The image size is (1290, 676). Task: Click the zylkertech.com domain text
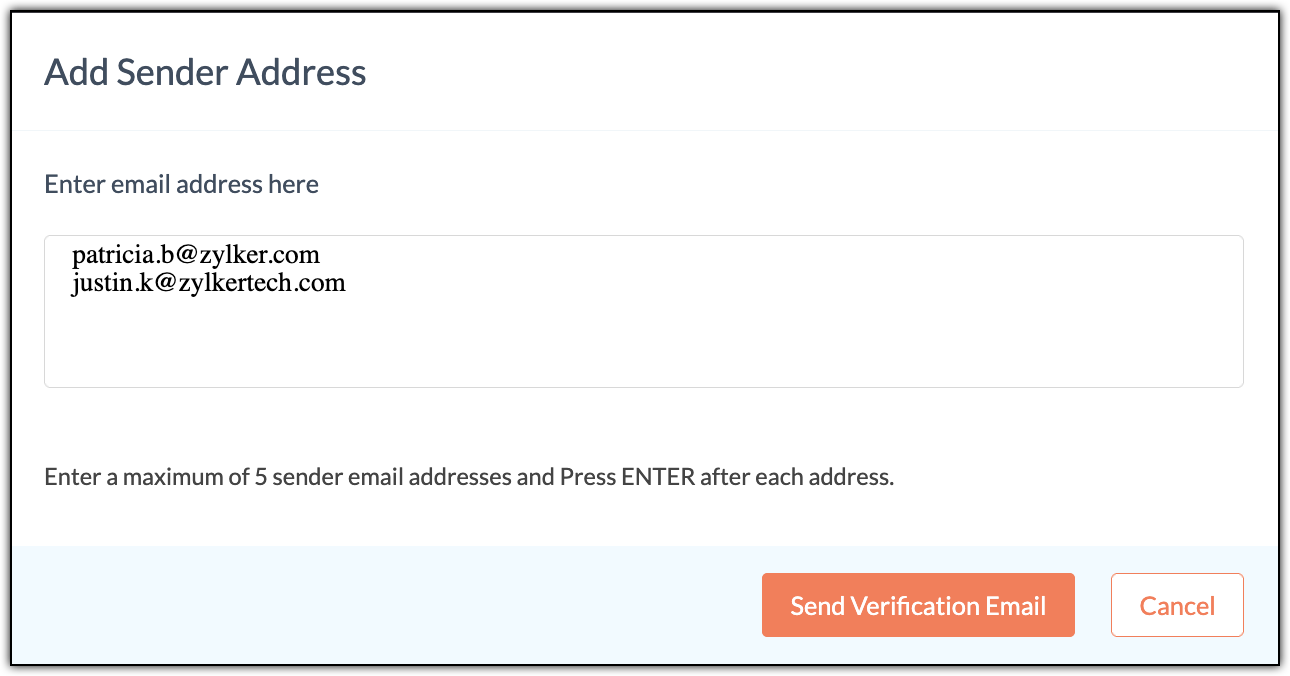point(262,283)
